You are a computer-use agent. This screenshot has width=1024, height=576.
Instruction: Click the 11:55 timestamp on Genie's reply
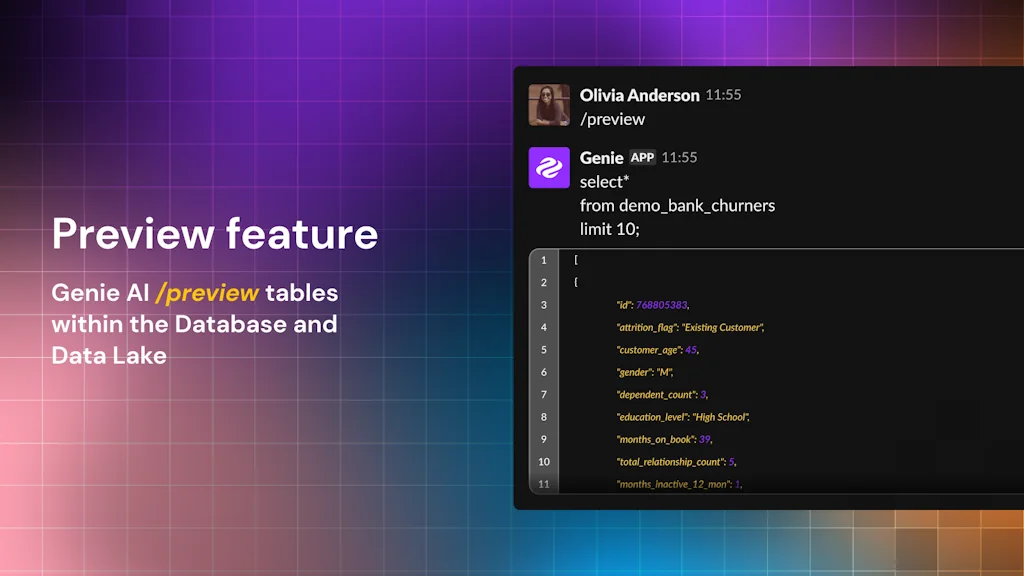pyautogui.click(x=678, y=157)
